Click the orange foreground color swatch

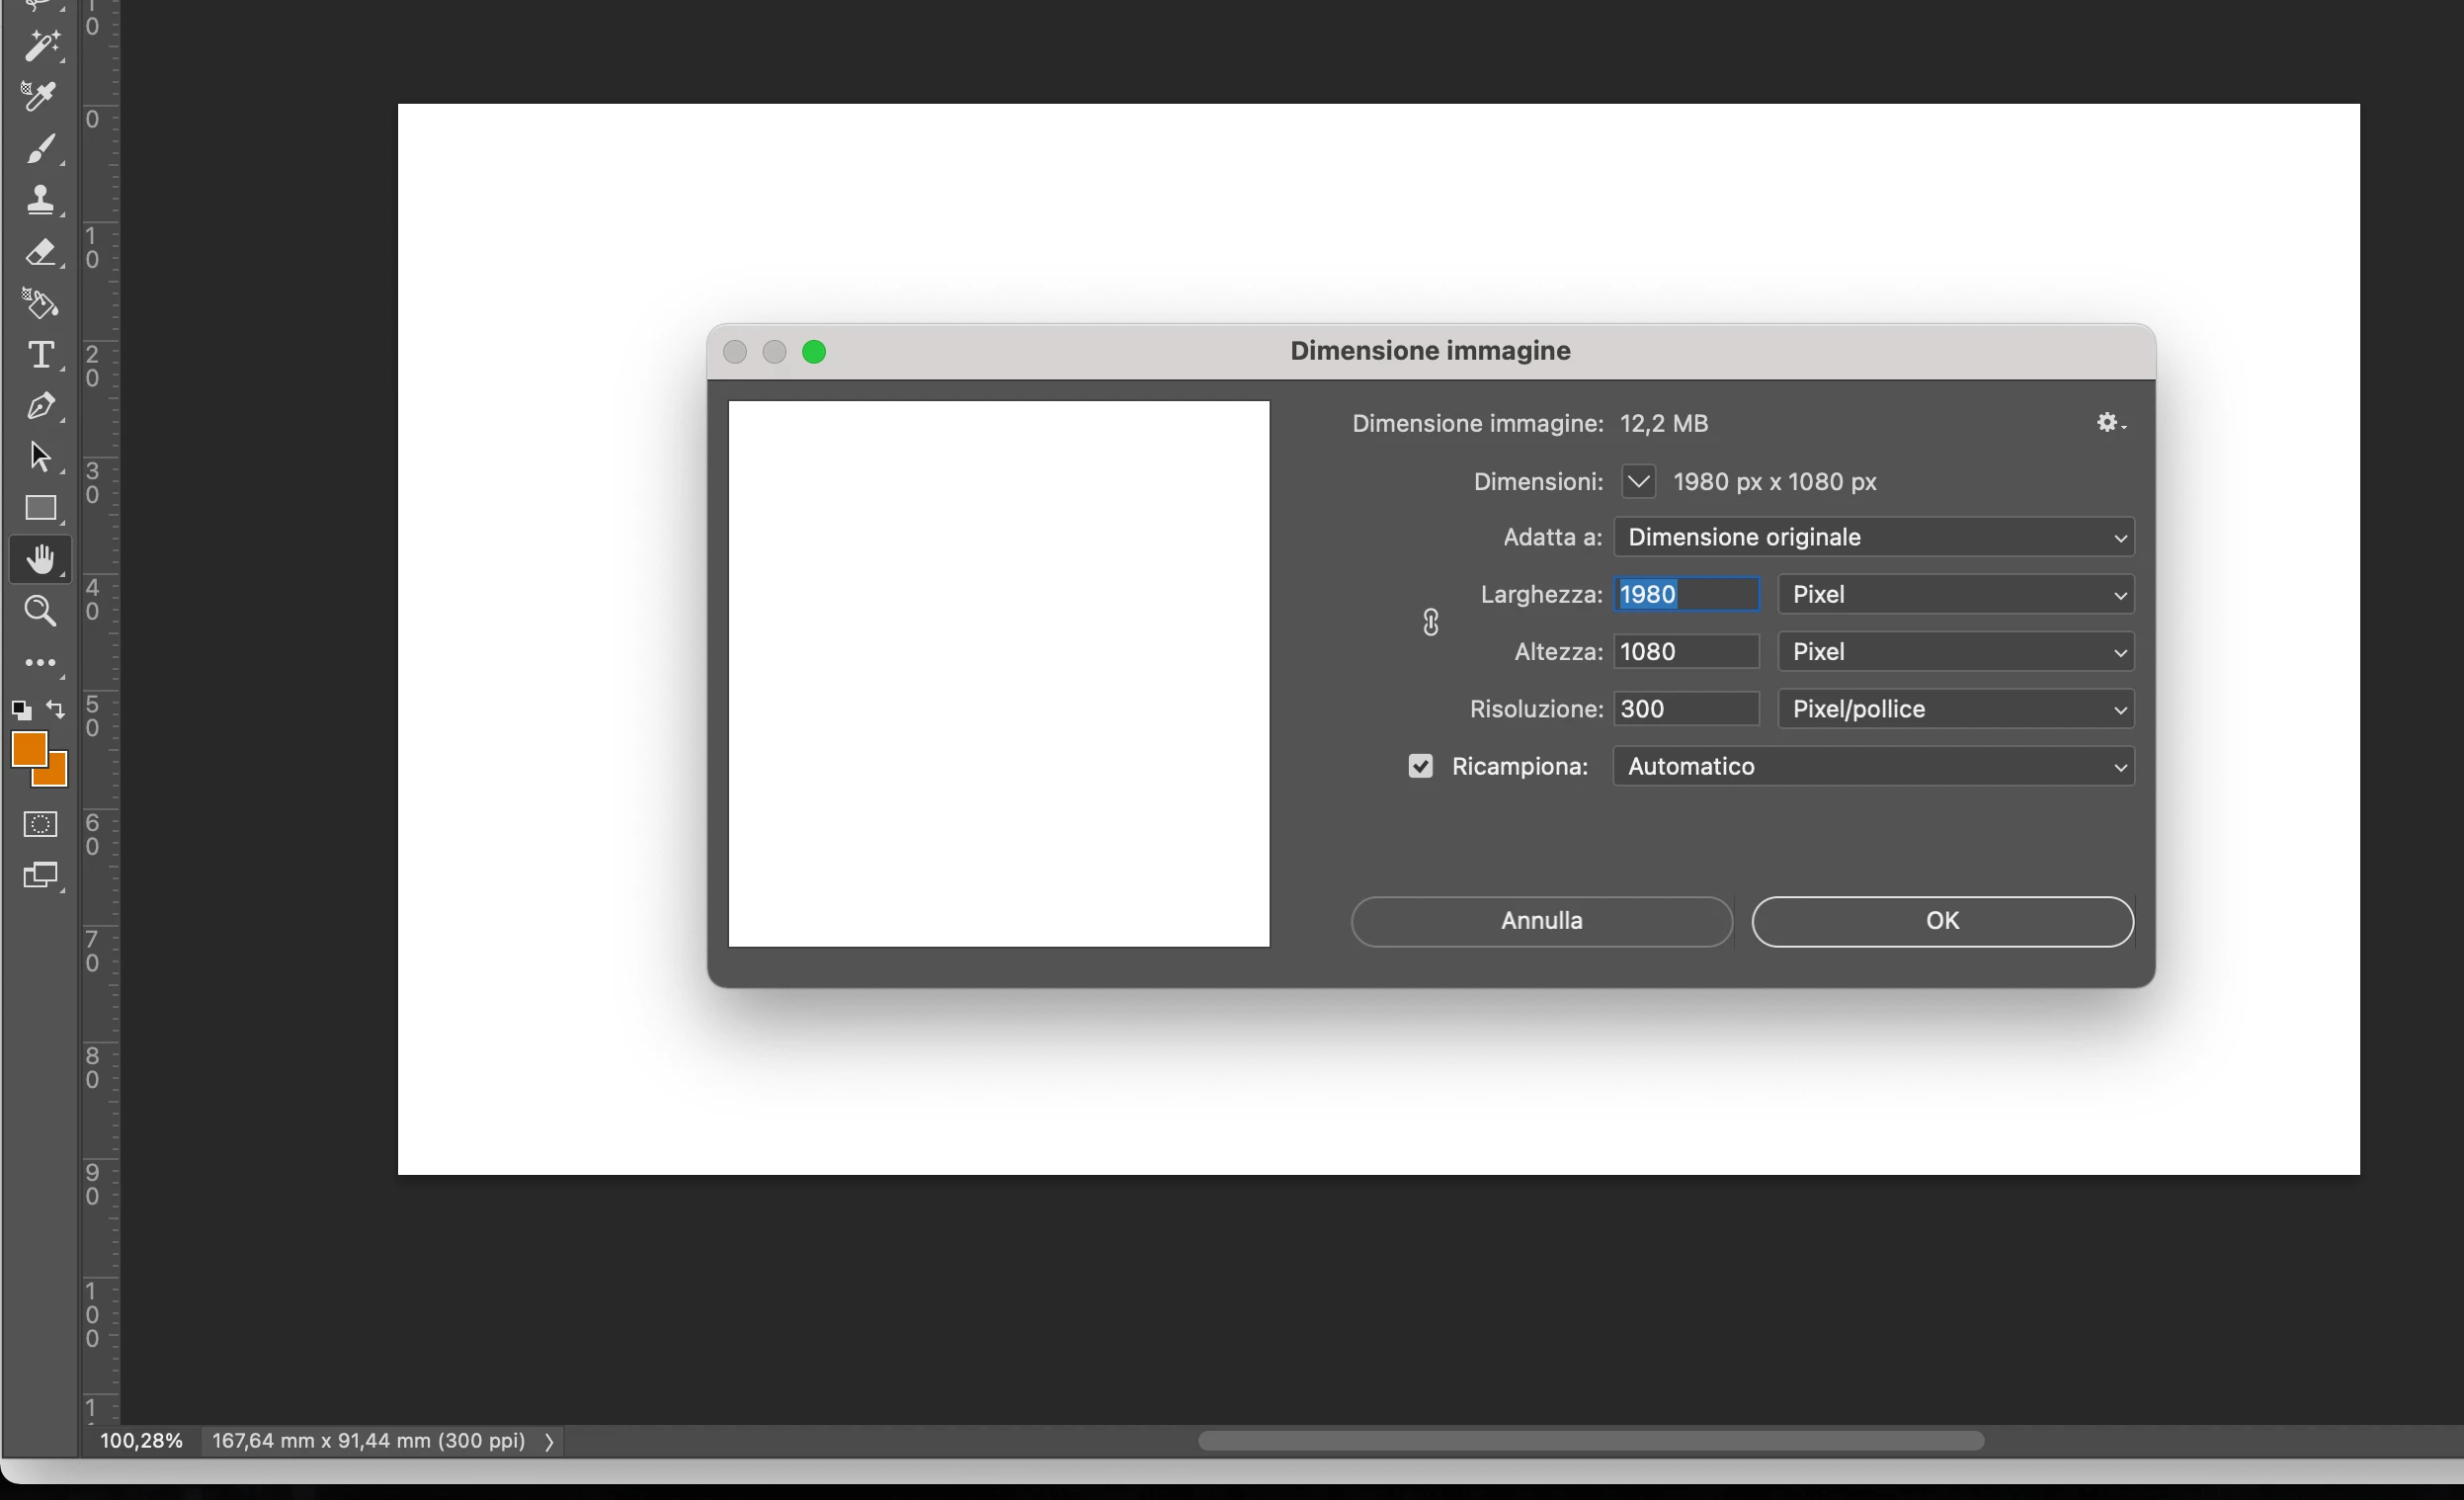tap(28, 748)
